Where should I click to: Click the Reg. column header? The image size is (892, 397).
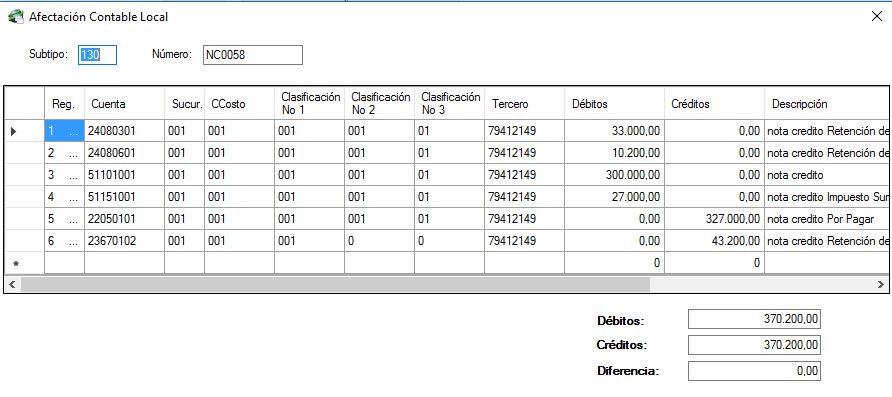64,104
